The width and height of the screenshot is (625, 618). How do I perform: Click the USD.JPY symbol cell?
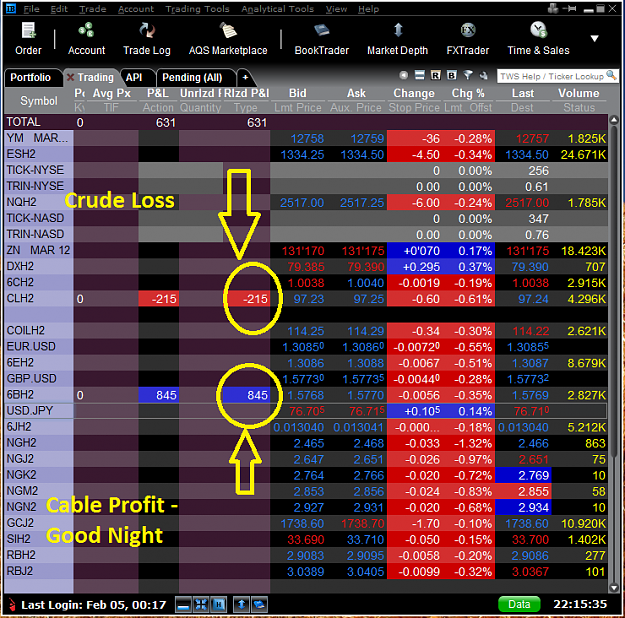point(39,411)
